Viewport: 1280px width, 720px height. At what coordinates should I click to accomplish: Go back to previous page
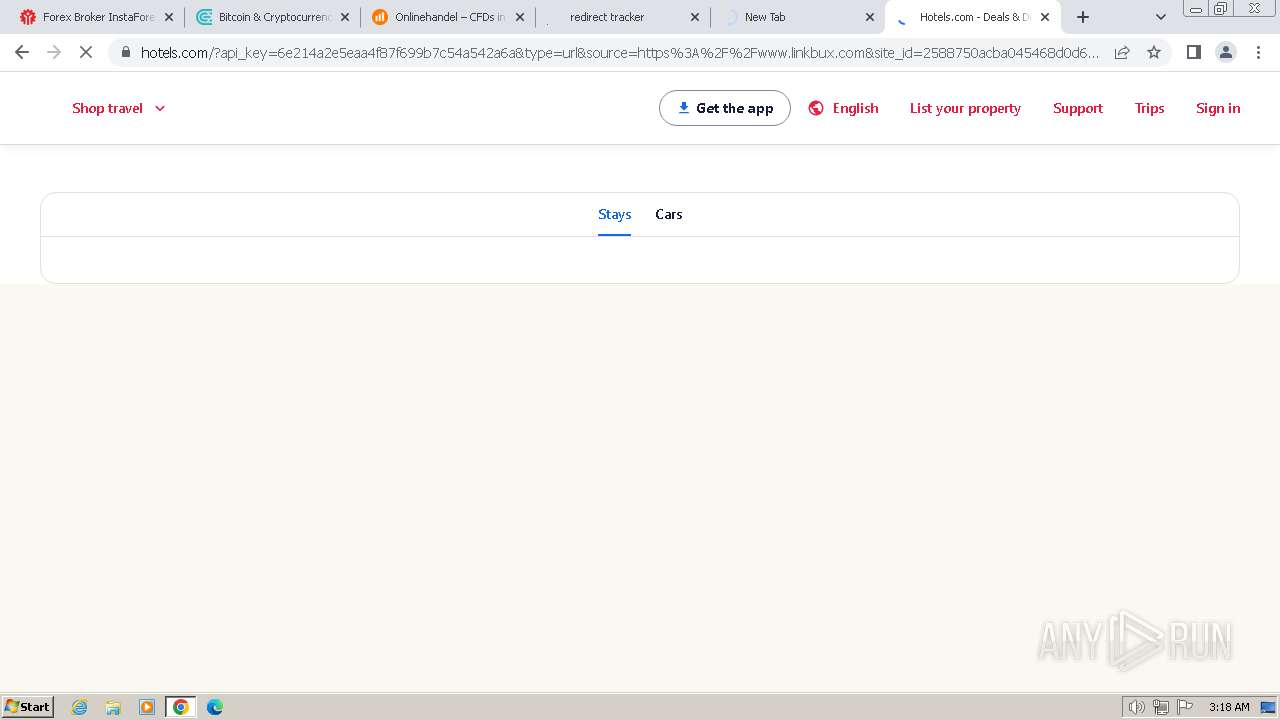pos(22,52)
